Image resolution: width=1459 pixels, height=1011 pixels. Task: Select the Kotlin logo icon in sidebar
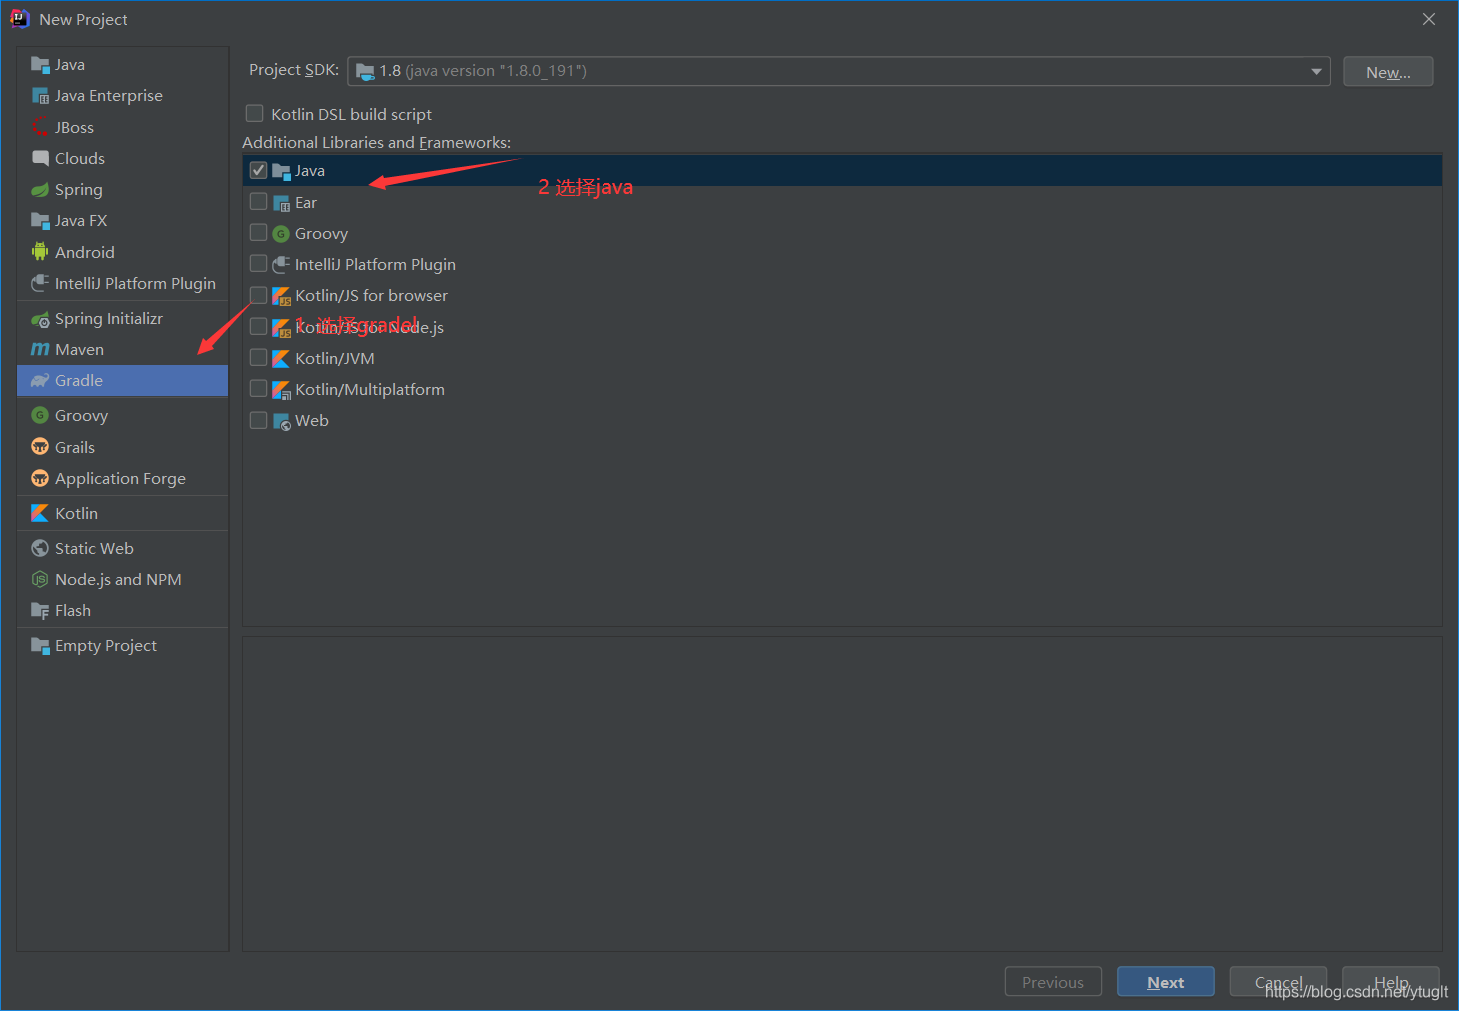[x=40, y=513]
